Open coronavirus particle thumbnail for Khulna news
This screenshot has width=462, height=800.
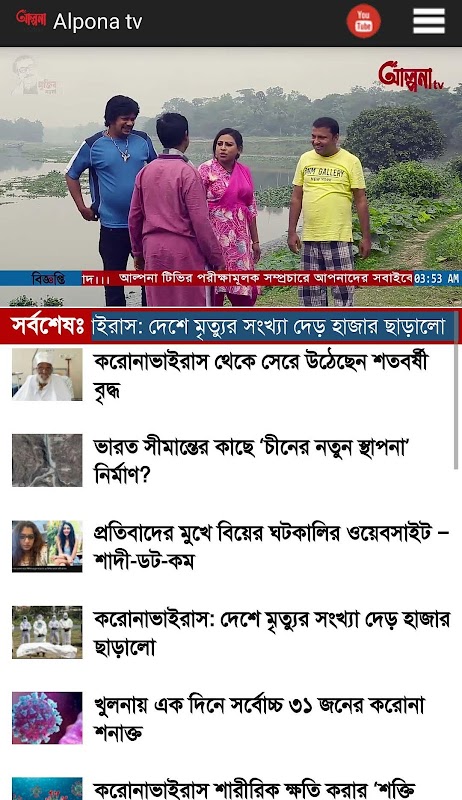(x=47, y=718)
